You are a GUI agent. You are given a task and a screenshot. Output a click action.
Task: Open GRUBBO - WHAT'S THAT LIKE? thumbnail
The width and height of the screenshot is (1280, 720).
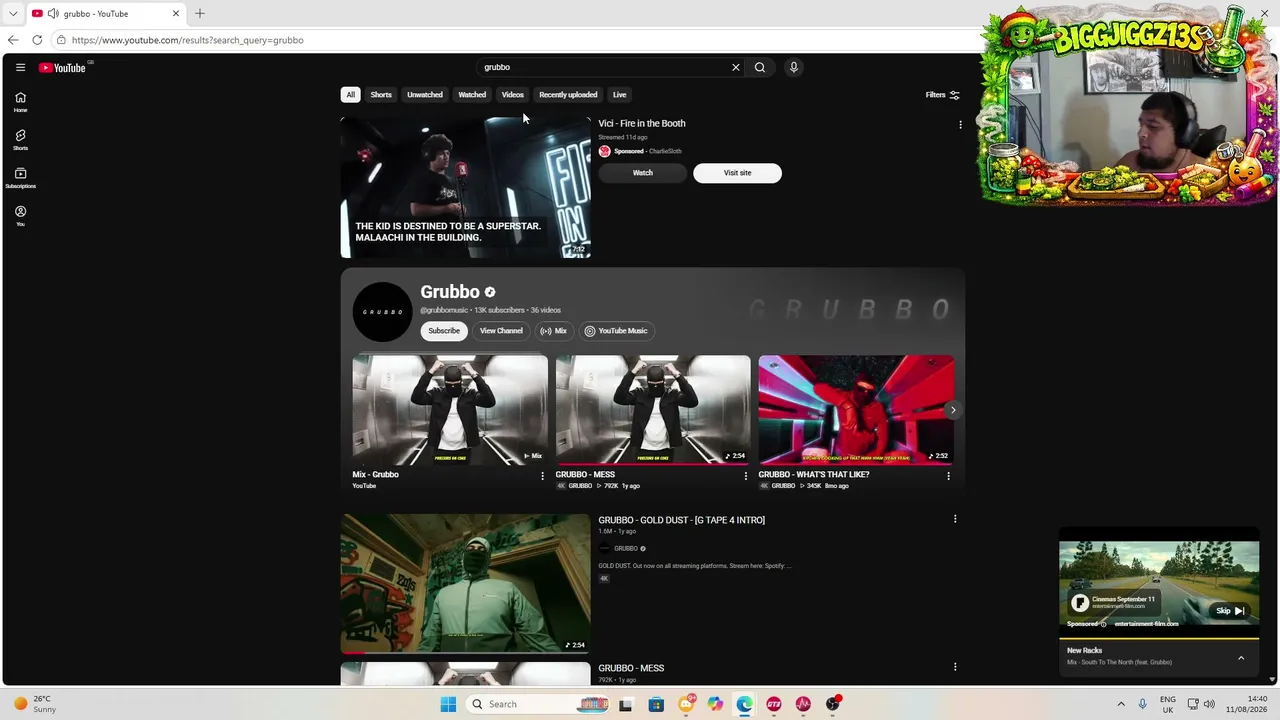(856, 410)
